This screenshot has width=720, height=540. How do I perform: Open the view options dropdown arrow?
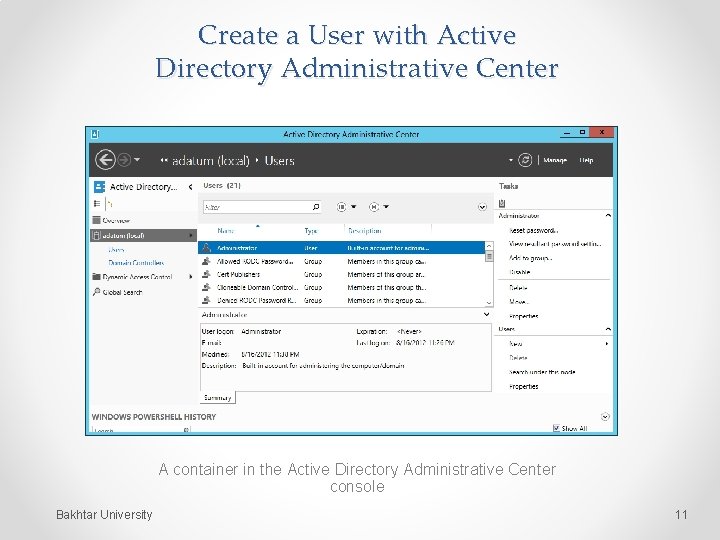[354, 207]
